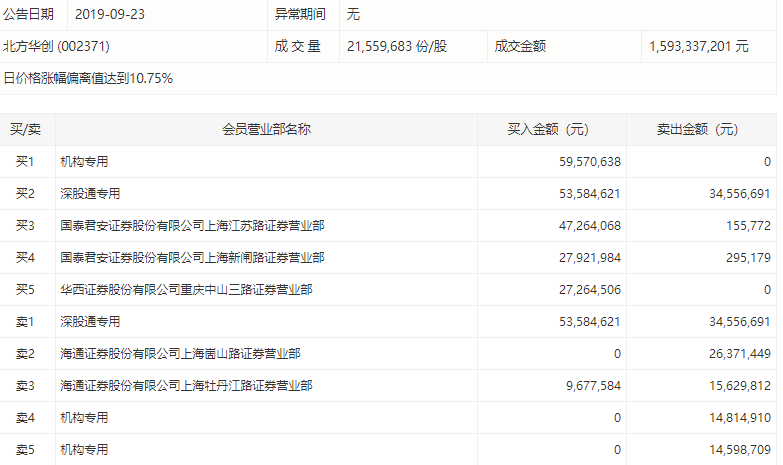Click 34,556,691 in the 卖1 row
The image size is (783, 465).
pos(740,321)
